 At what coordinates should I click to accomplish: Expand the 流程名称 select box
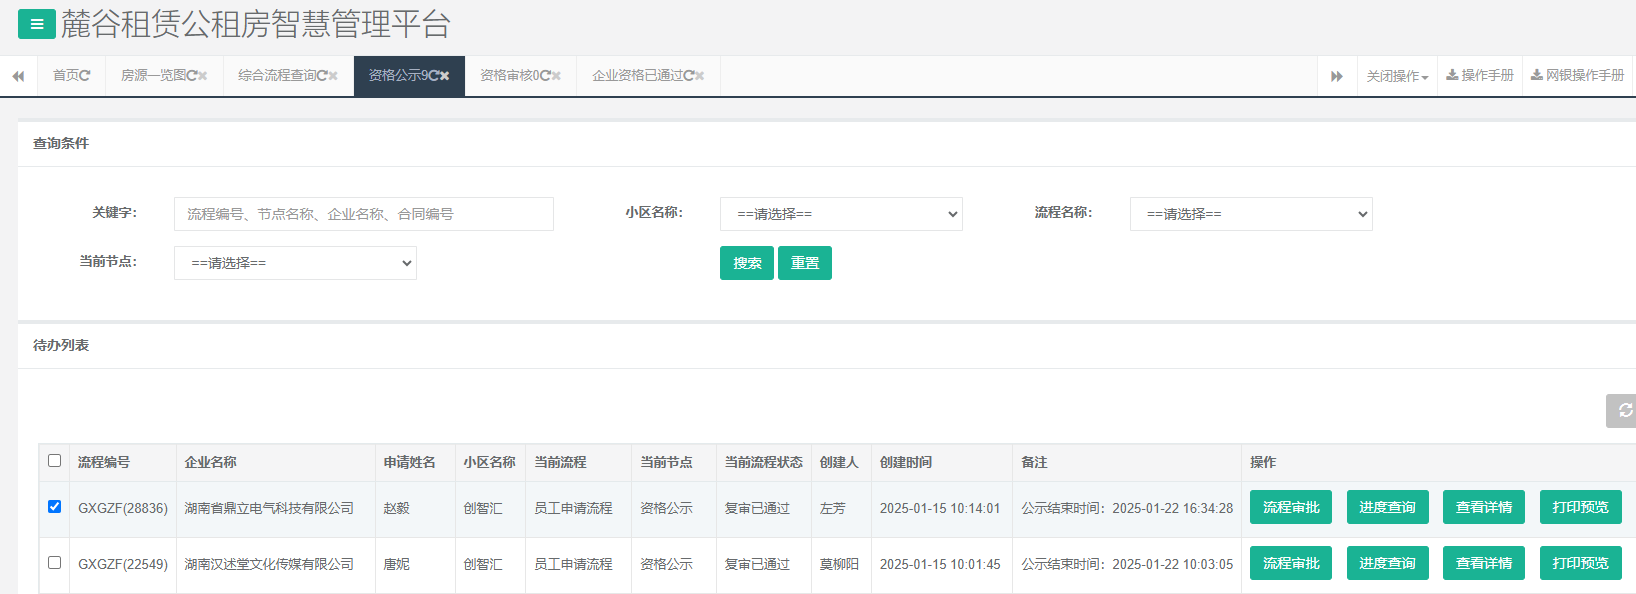[x=1250, y=214]
